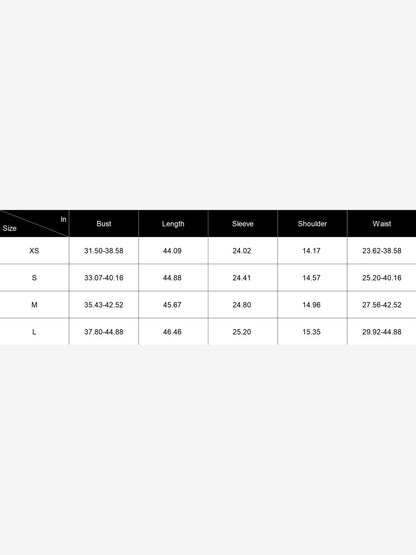Select the XS size row label

(34, 251)
